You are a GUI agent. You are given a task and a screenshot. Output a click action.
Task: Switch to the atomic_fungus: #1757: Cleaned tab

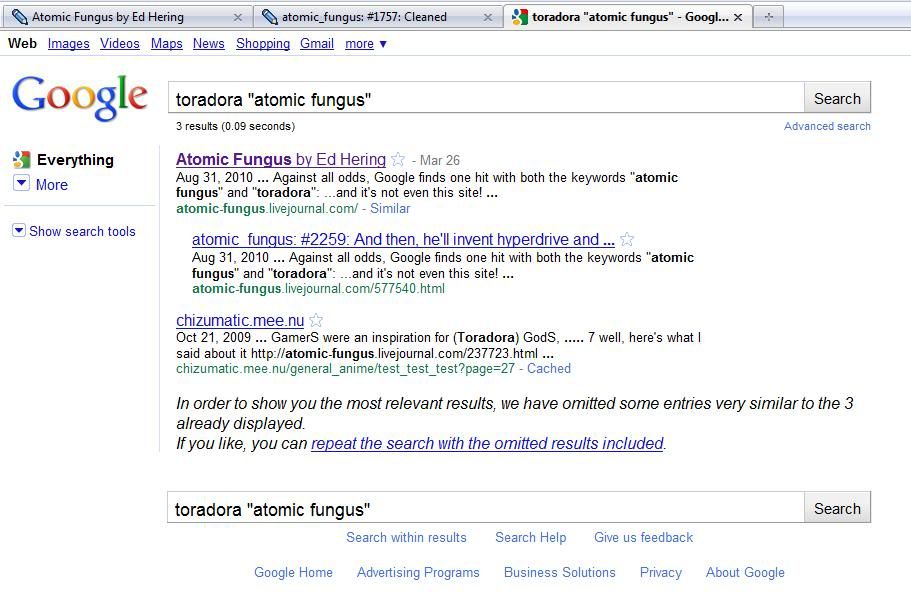(x=378, y=17)
